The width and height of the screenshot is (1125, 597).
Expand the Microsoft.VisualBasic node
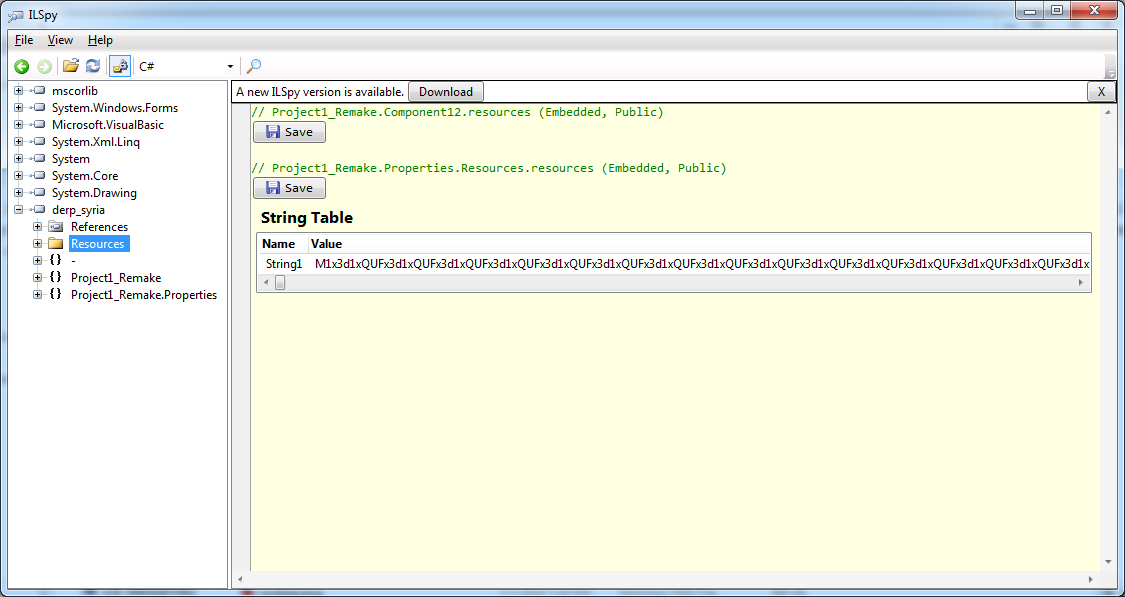coord(19,125)
